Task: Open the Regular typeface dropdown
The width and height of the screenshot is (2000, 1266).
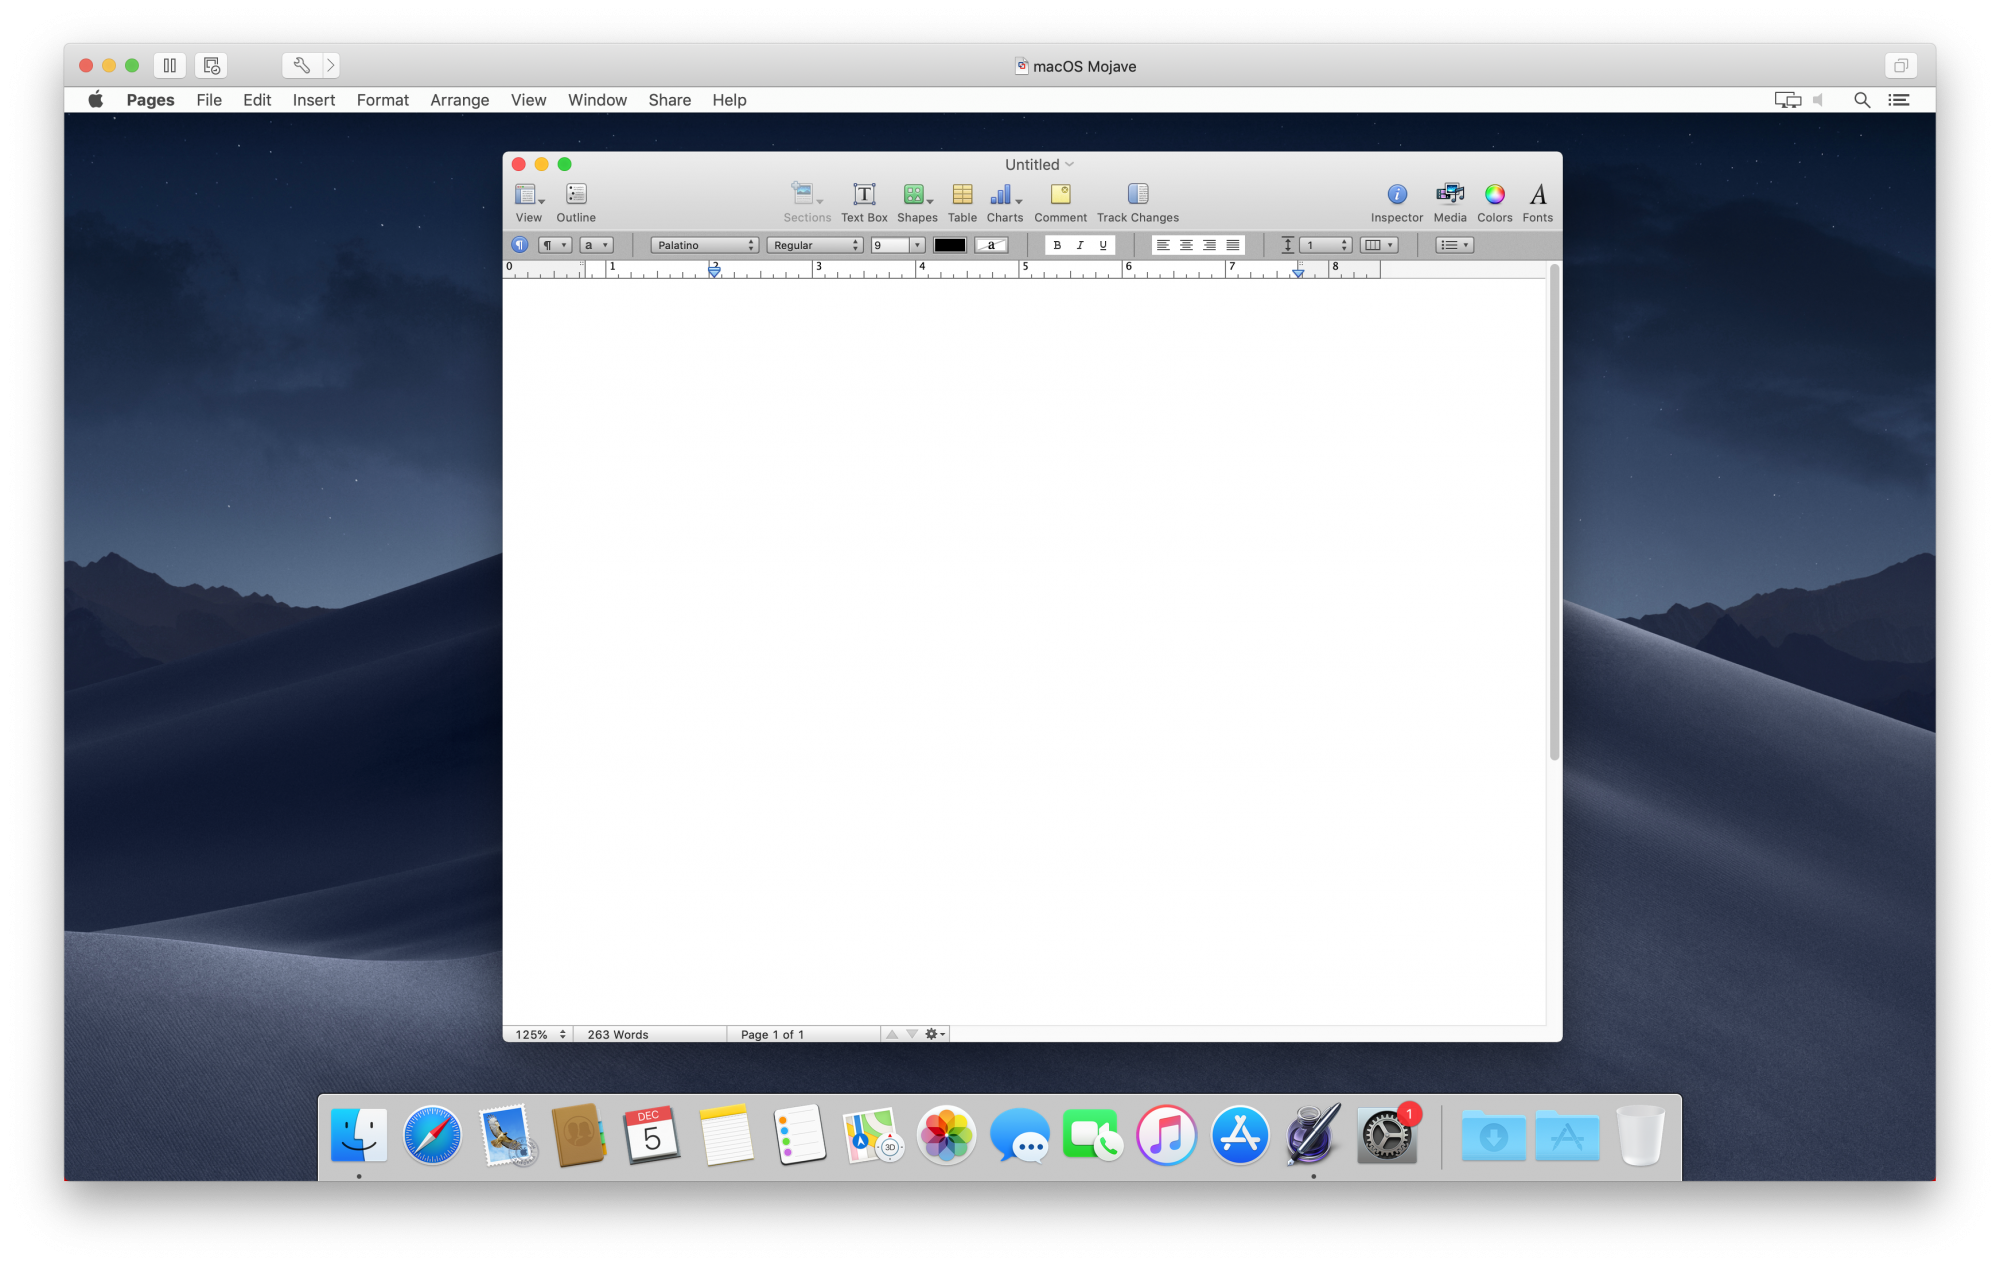Action: coord(815,245)
